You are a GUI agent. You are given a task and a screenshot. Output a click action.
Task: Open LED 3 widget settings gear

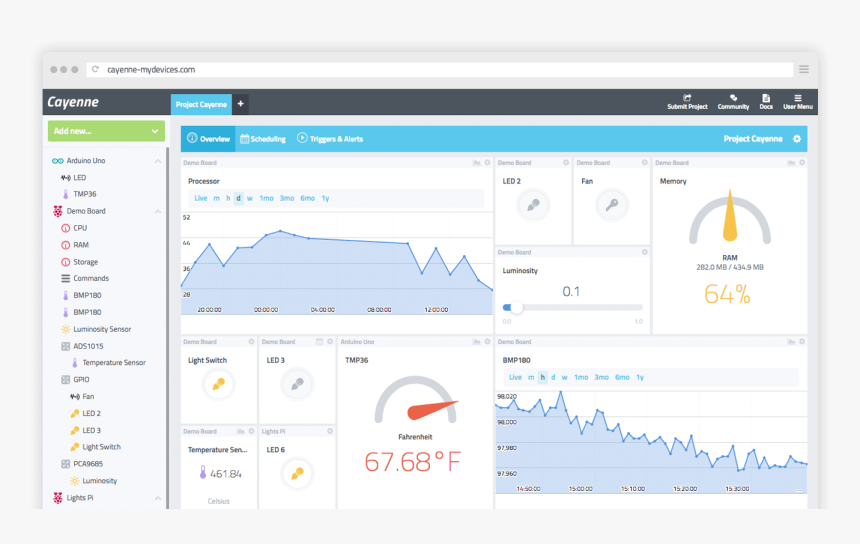[x=330, y=342]
